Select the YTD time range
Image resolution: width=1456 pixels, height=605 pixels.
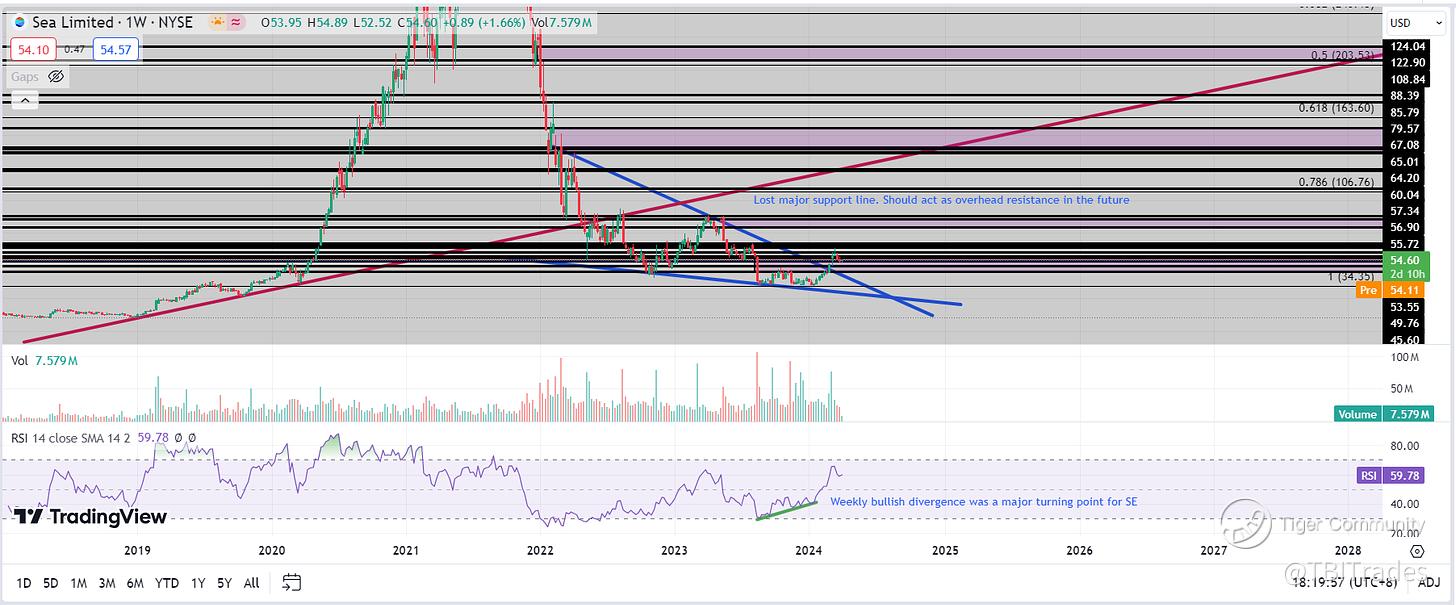pyautogui.click(x=166, y=582)
